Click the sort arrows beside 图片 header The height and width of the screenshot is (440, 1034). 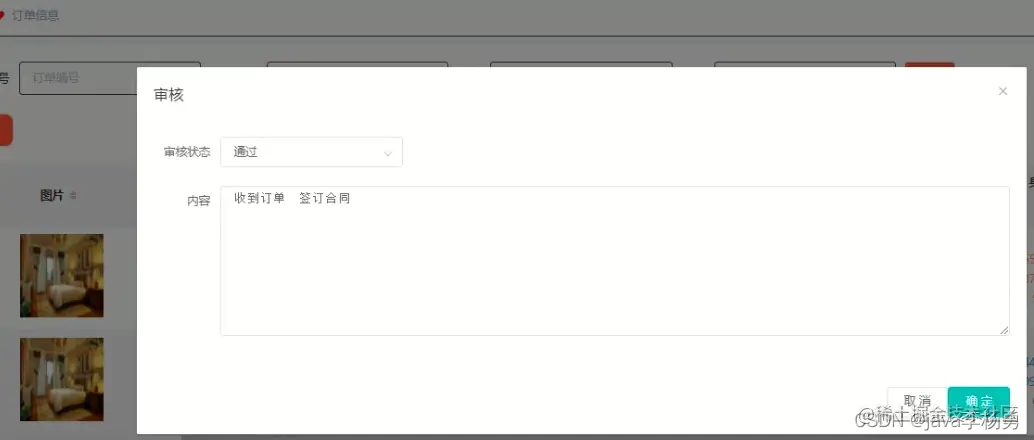coord(73,196)
